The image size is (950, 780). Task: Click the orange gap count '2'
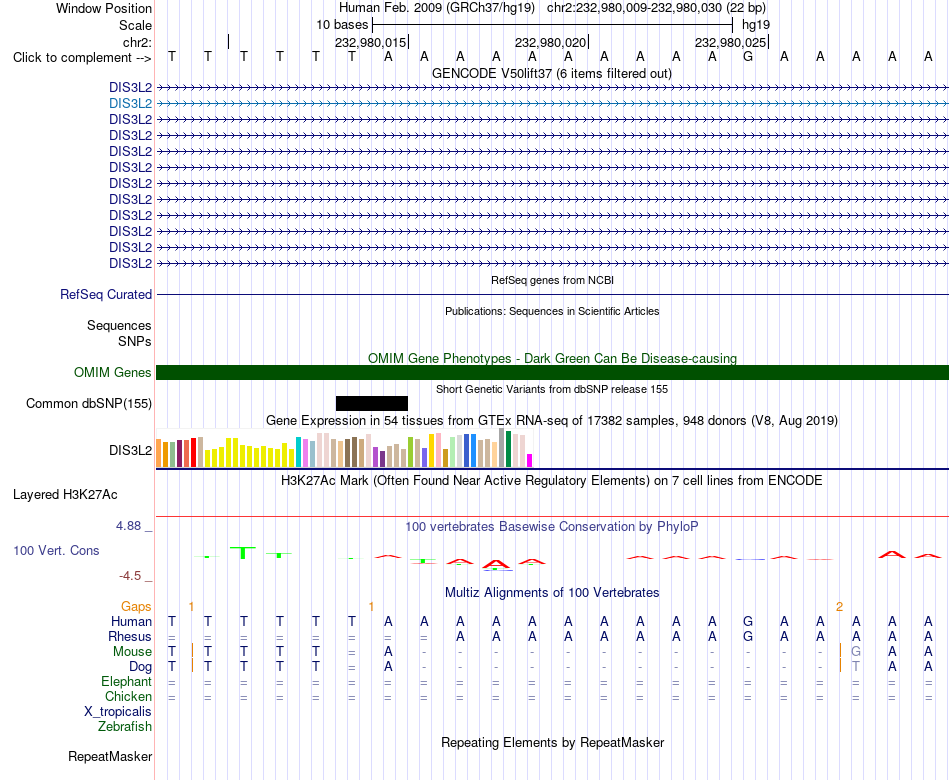839,607
